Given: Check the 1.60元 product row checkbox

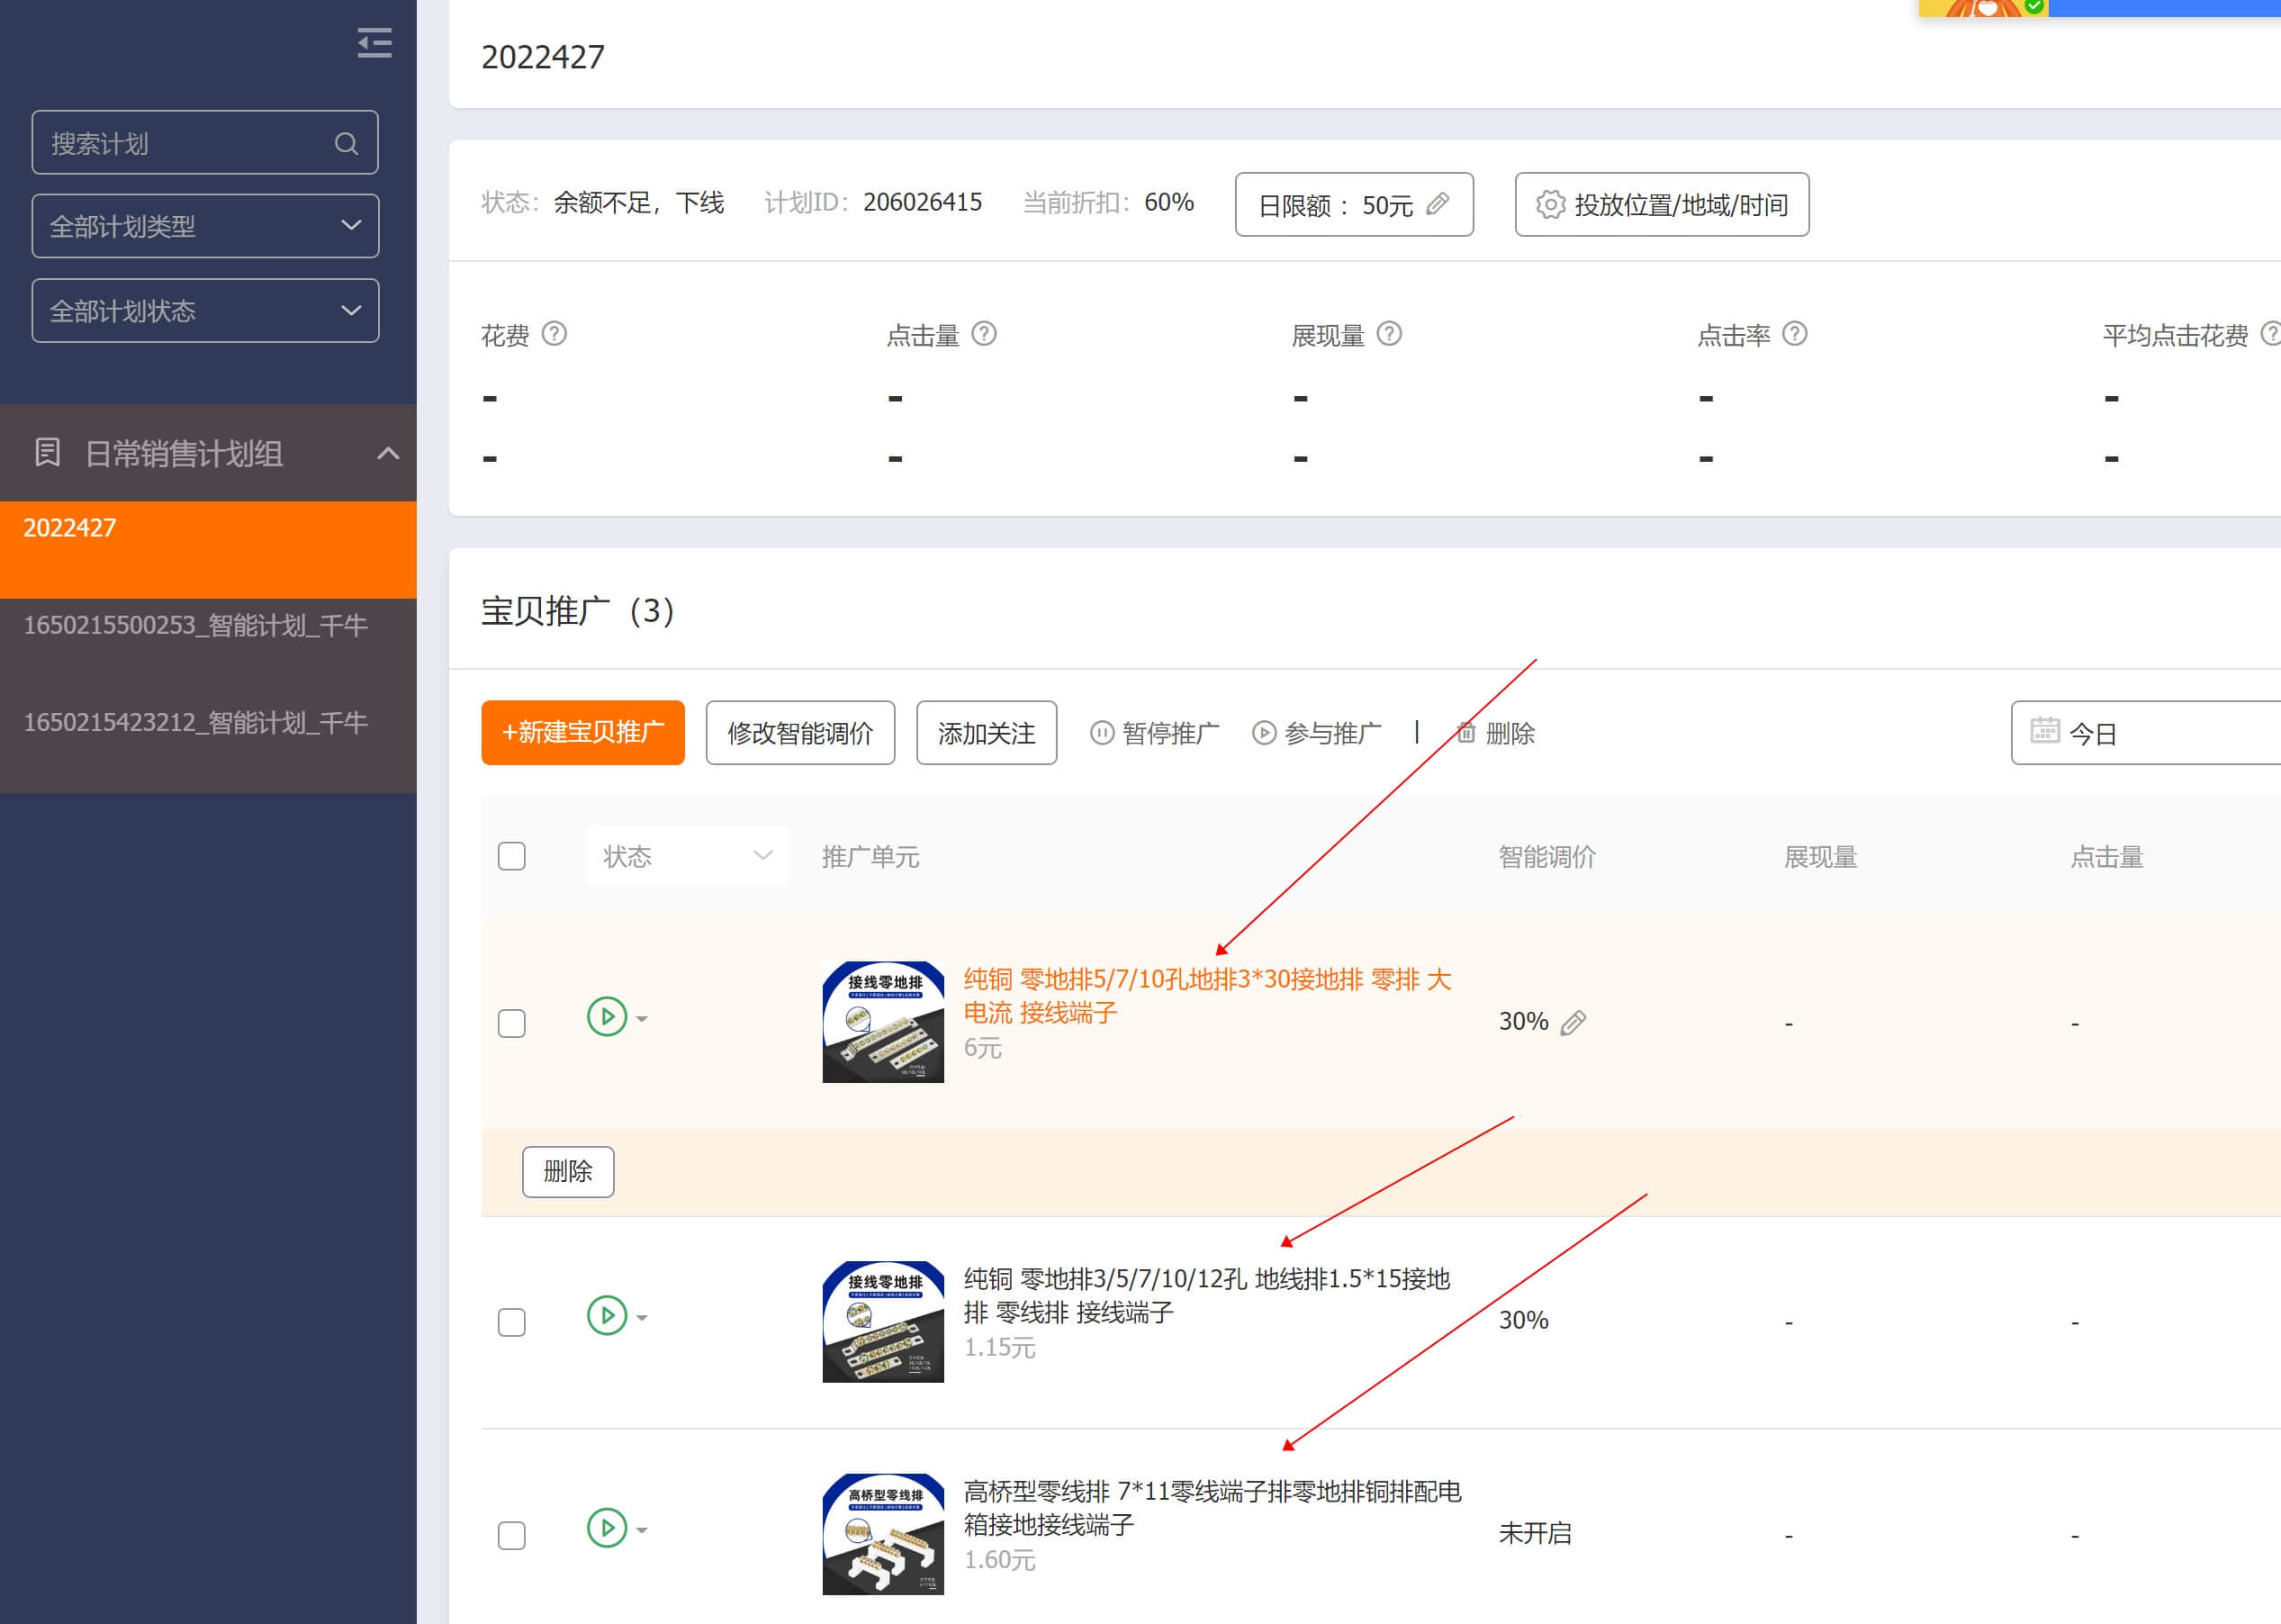Looking at the screenshot, I should click(x=512, y=1535).
